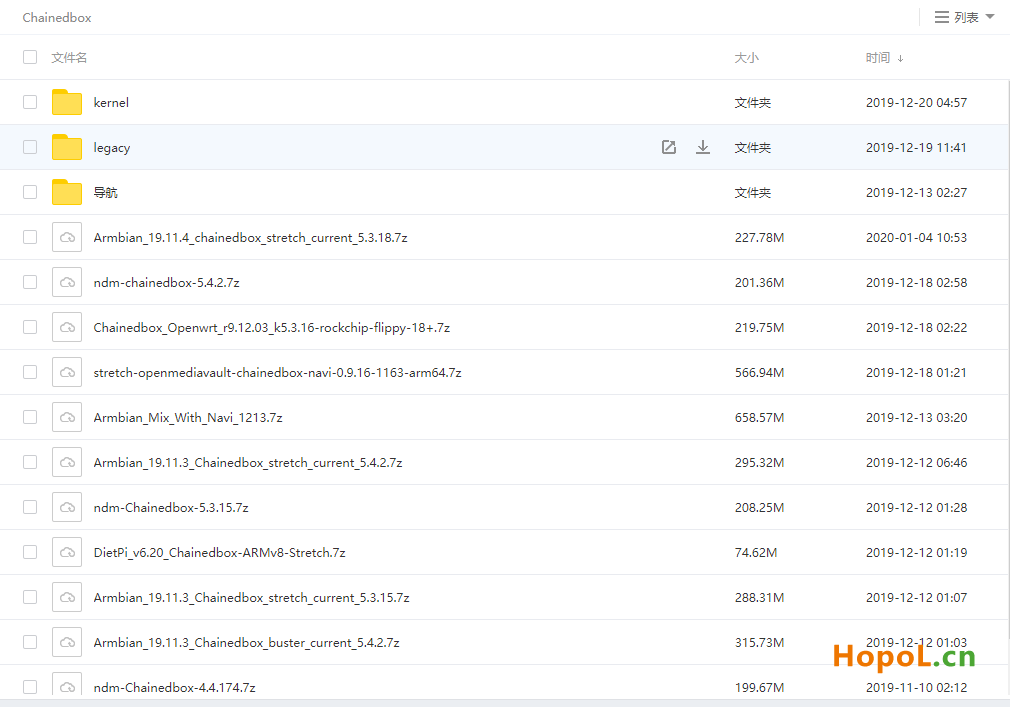Open stretch-openmediavault-chainedbox-navi-0.9.16-1163-arm64.7z name
The image size is (1010, 707).
click(277, 373)
